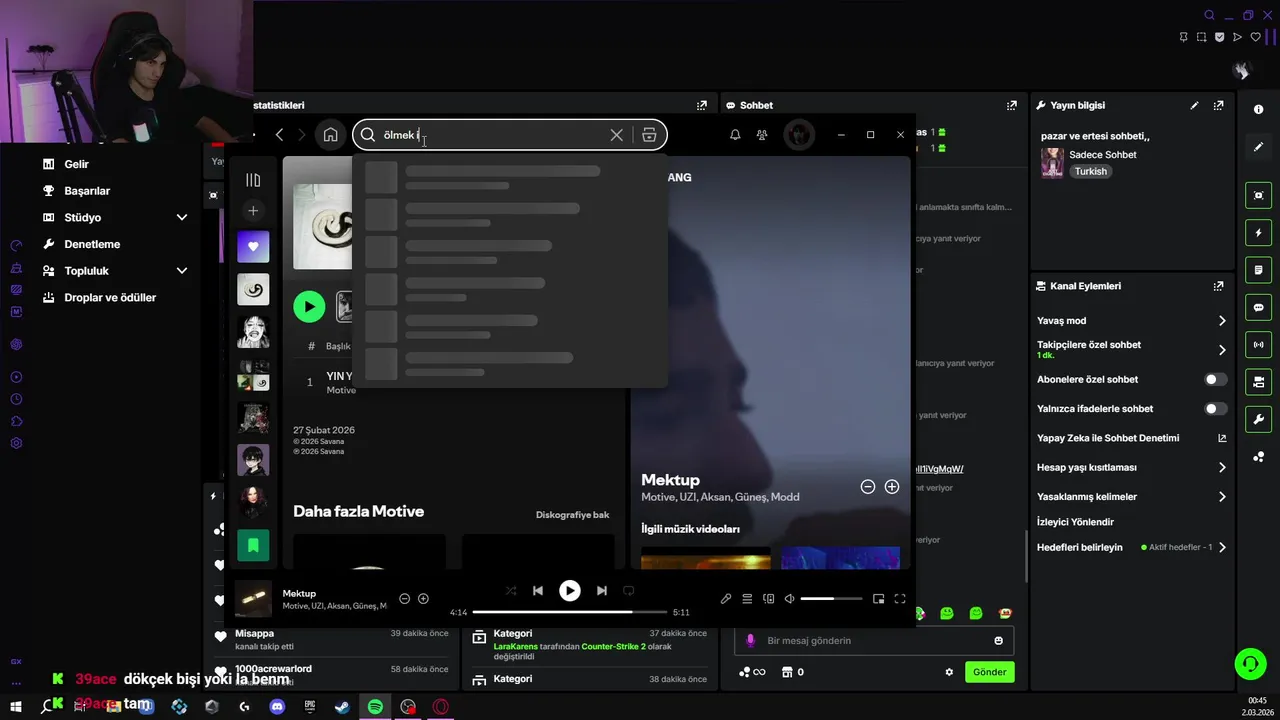
Task: Open Spotify notifications bell
Action: 735,135
